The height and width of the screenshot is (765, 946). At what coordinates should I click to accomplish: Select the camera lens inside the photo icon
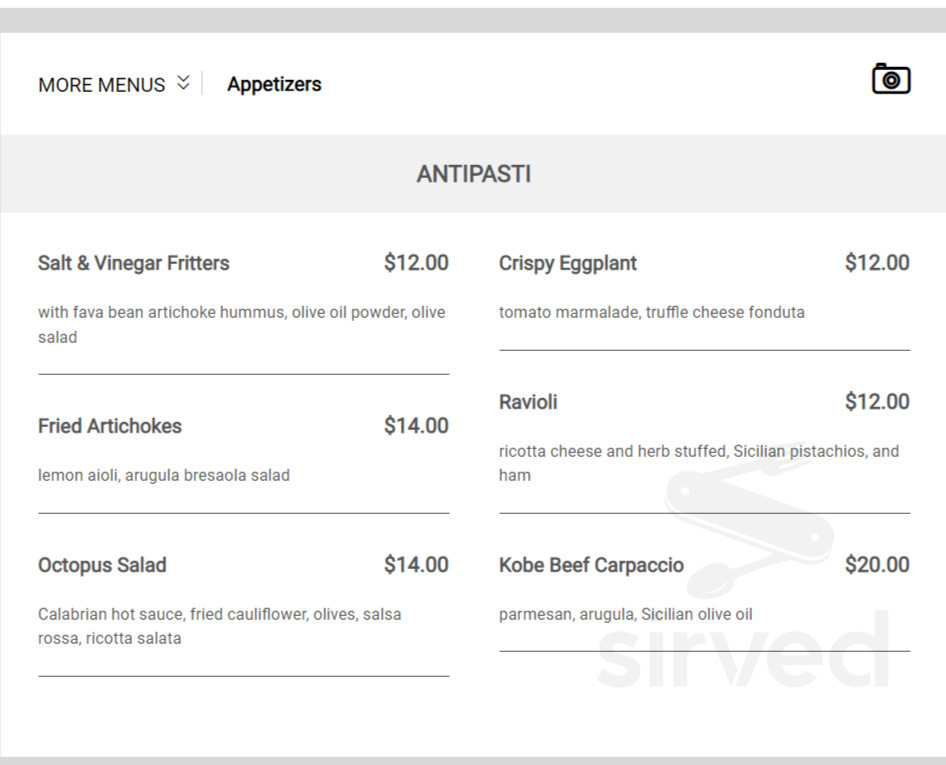pyautogui.click(x=889, y=81)
